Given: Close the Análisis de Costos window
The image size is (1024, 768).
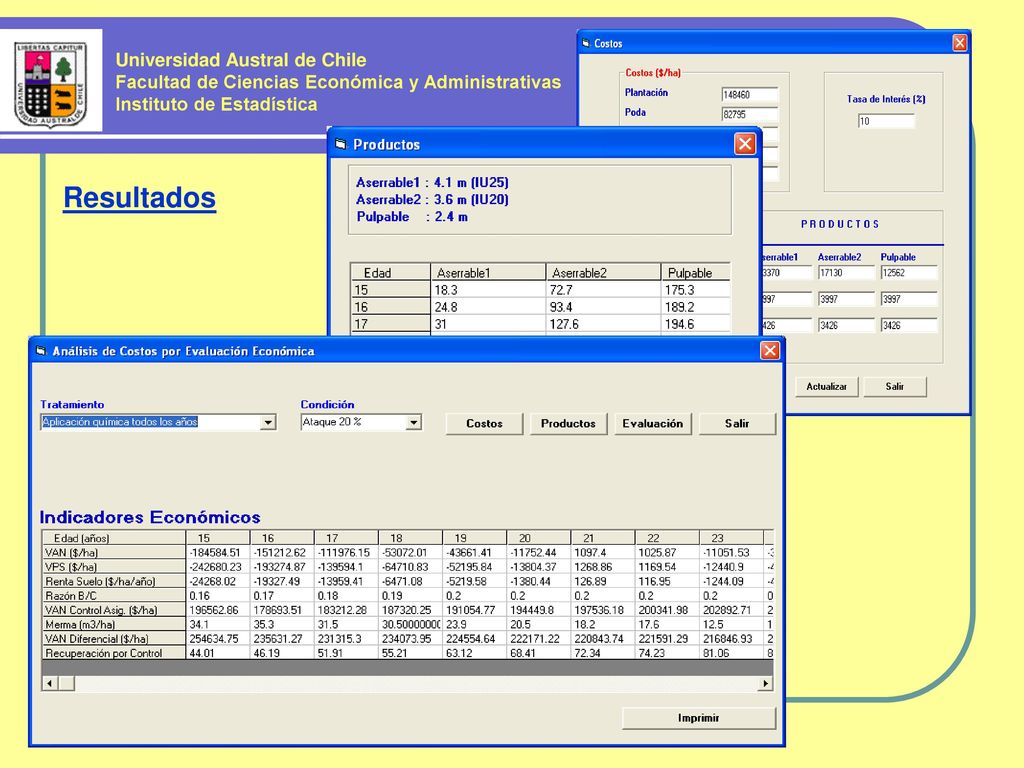Looking at the screenshot, I should coord(770,351).
